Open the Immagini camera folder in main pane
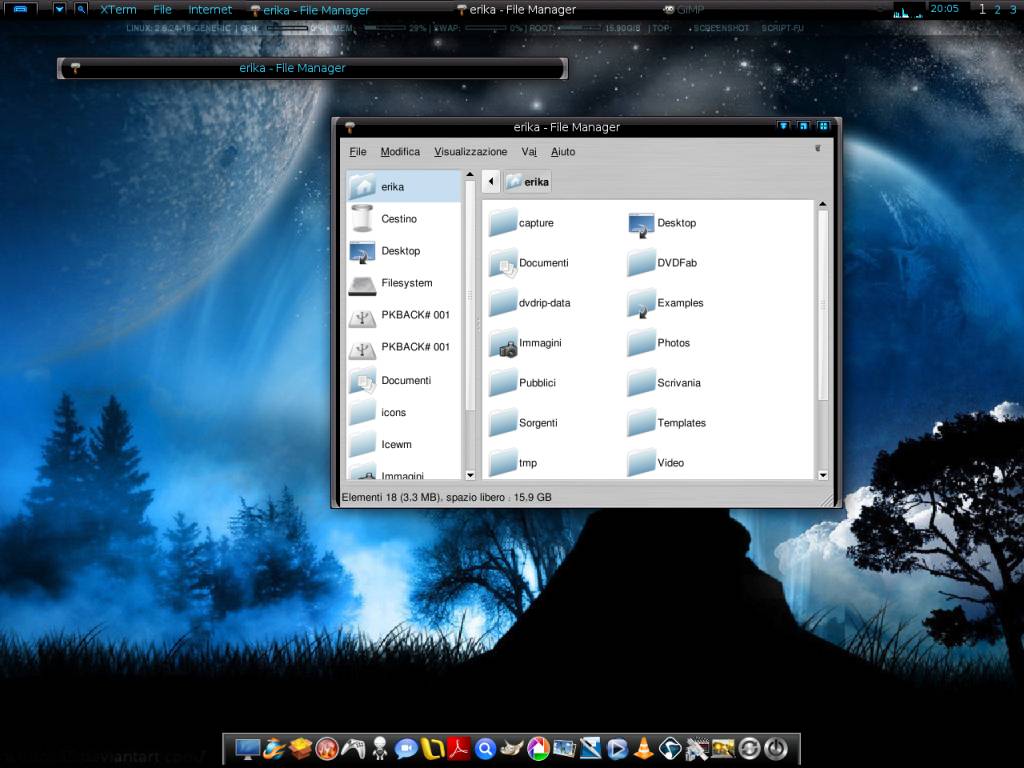Viewport: 1024px width, 768px height. (x=525, y=343)
